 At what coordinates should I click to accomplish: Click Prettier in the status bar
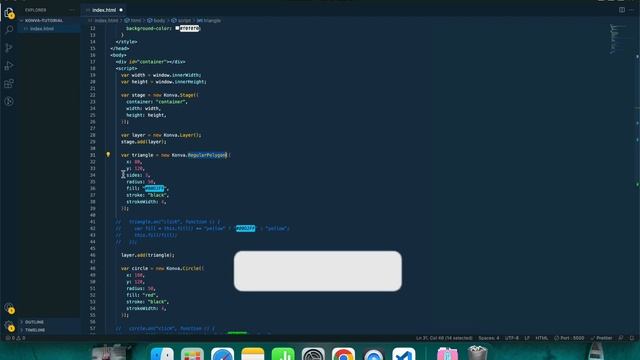[x=601, y=338]
